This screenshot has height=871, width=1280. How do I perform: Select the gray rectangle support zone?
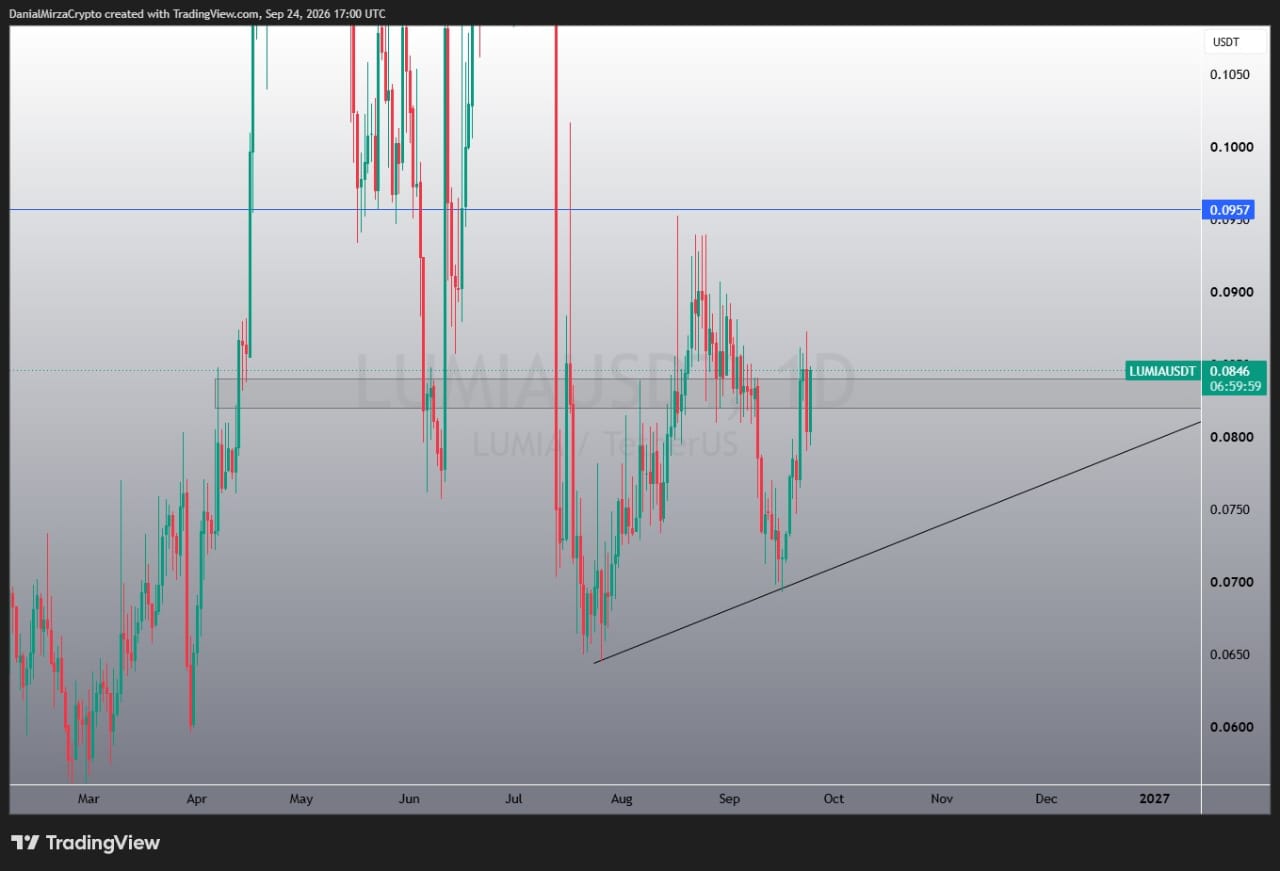pyautogui.click(x=708, y=393)
